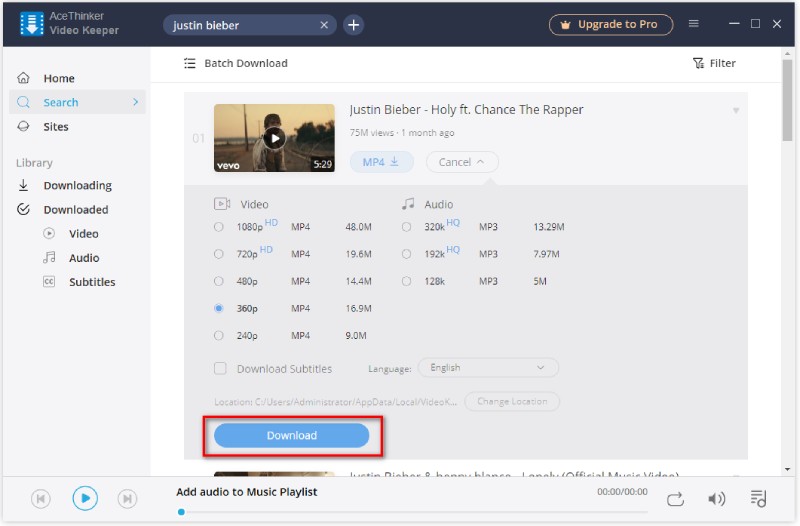800x526 pixels.
Task: Open Downloaded library section
Action: [77, 210]
